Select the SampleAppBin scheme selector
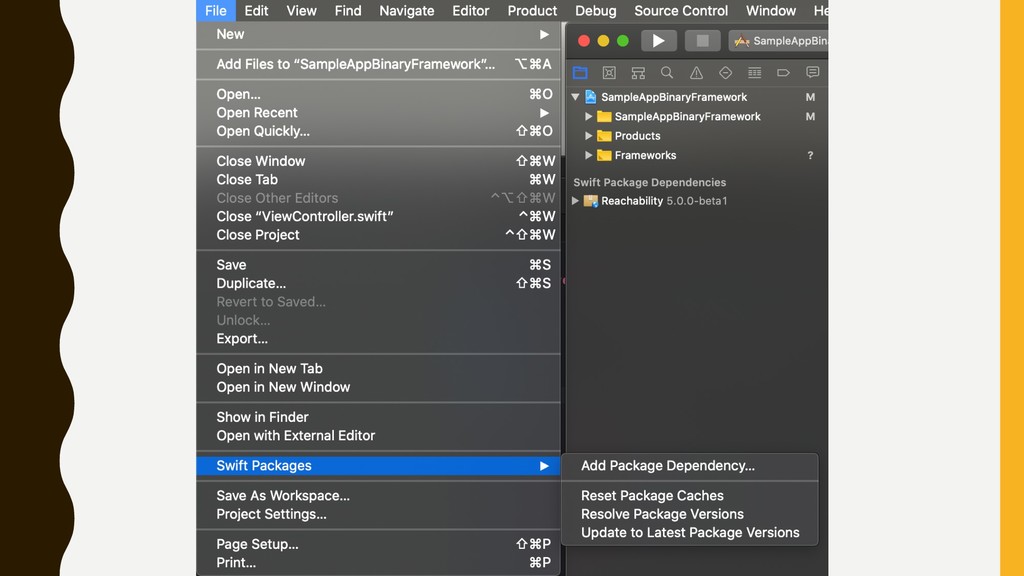1024x576 pixels. (x=778, y=40)
